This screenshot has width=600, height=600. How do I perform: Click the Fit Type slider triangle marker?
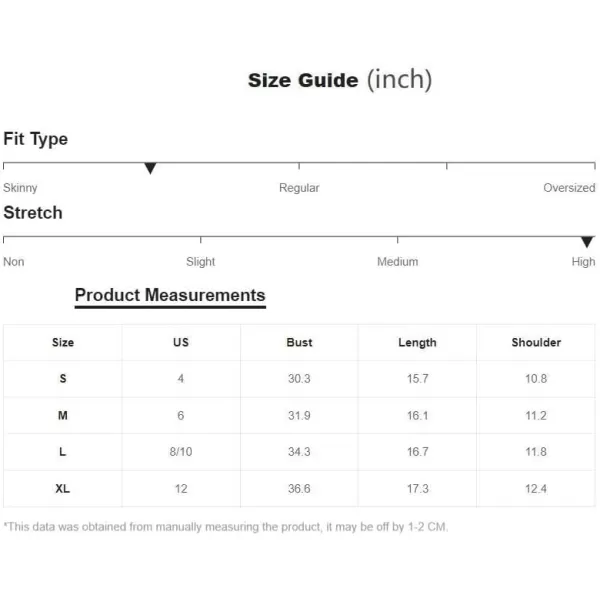(150, 168)
